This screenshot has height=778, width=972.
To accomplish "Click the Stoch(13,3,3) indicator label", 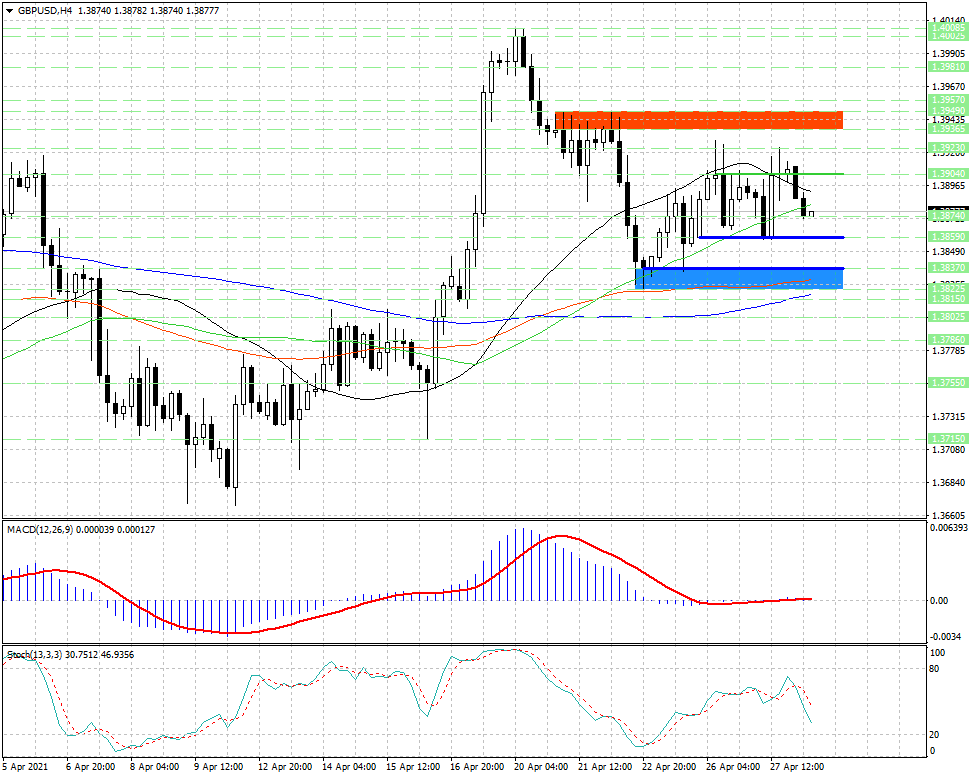I will (x=34, y=655).
